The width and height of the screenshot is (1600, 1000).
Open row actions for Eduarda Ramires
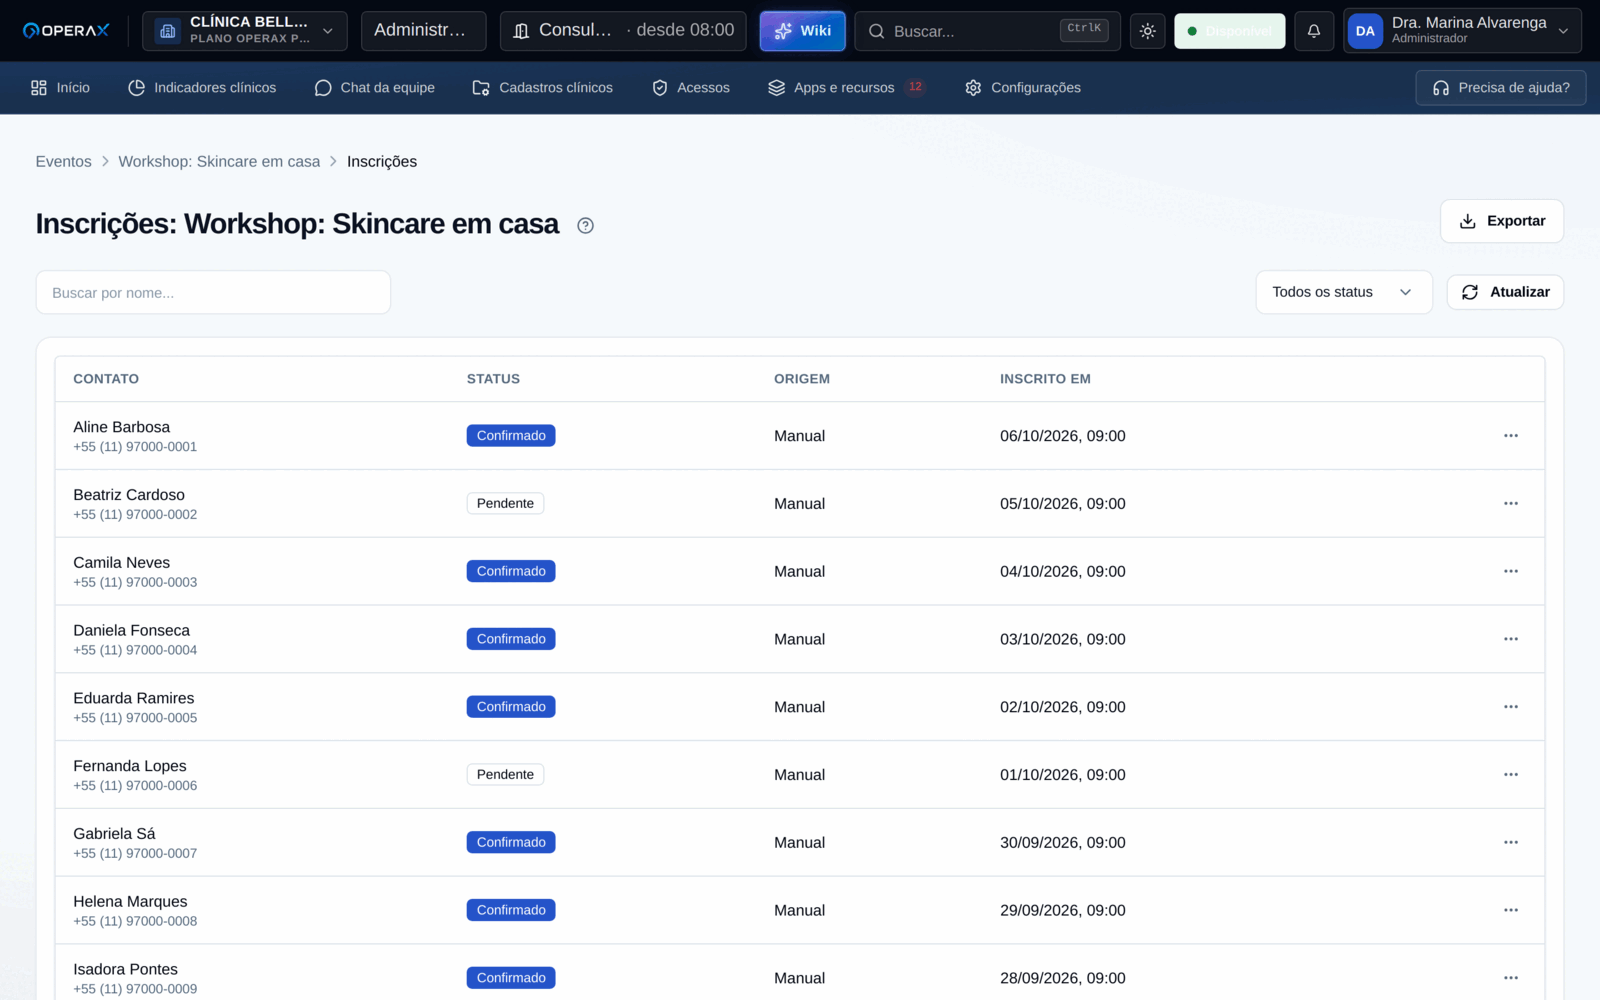click(x=1510, y=707)
